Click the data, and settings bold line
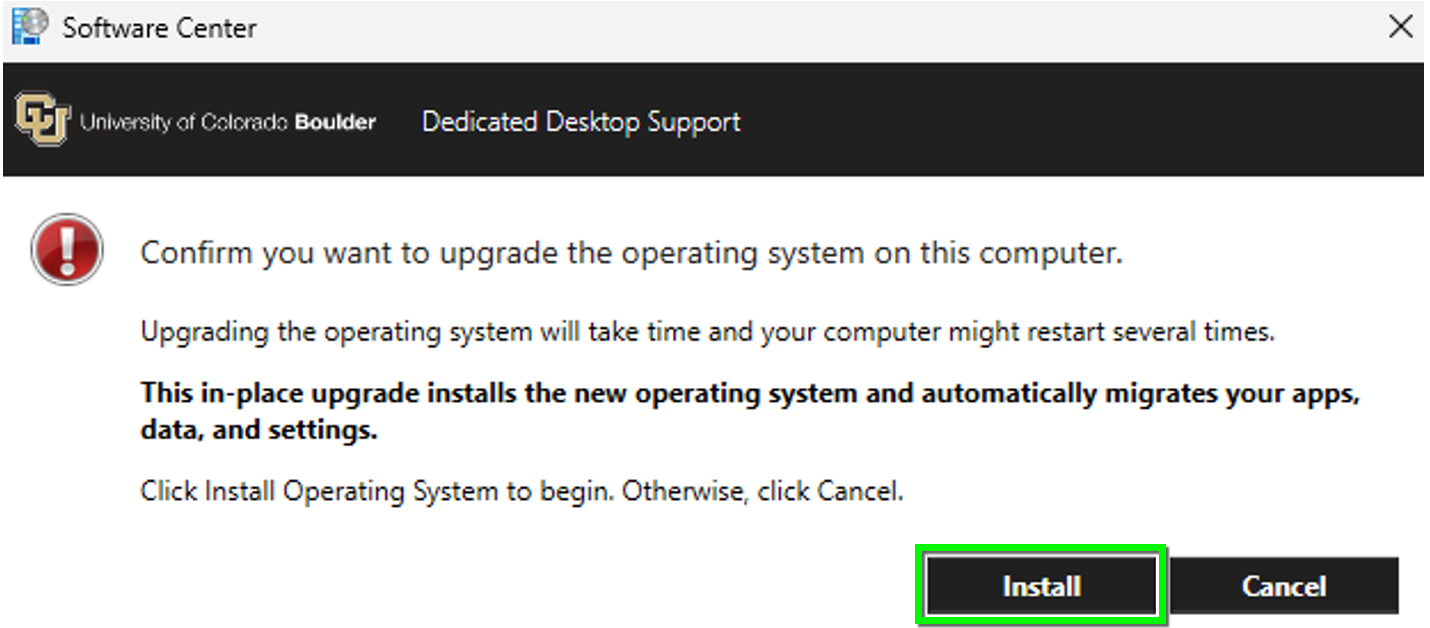1430x628 pixels. coord(259,432)
